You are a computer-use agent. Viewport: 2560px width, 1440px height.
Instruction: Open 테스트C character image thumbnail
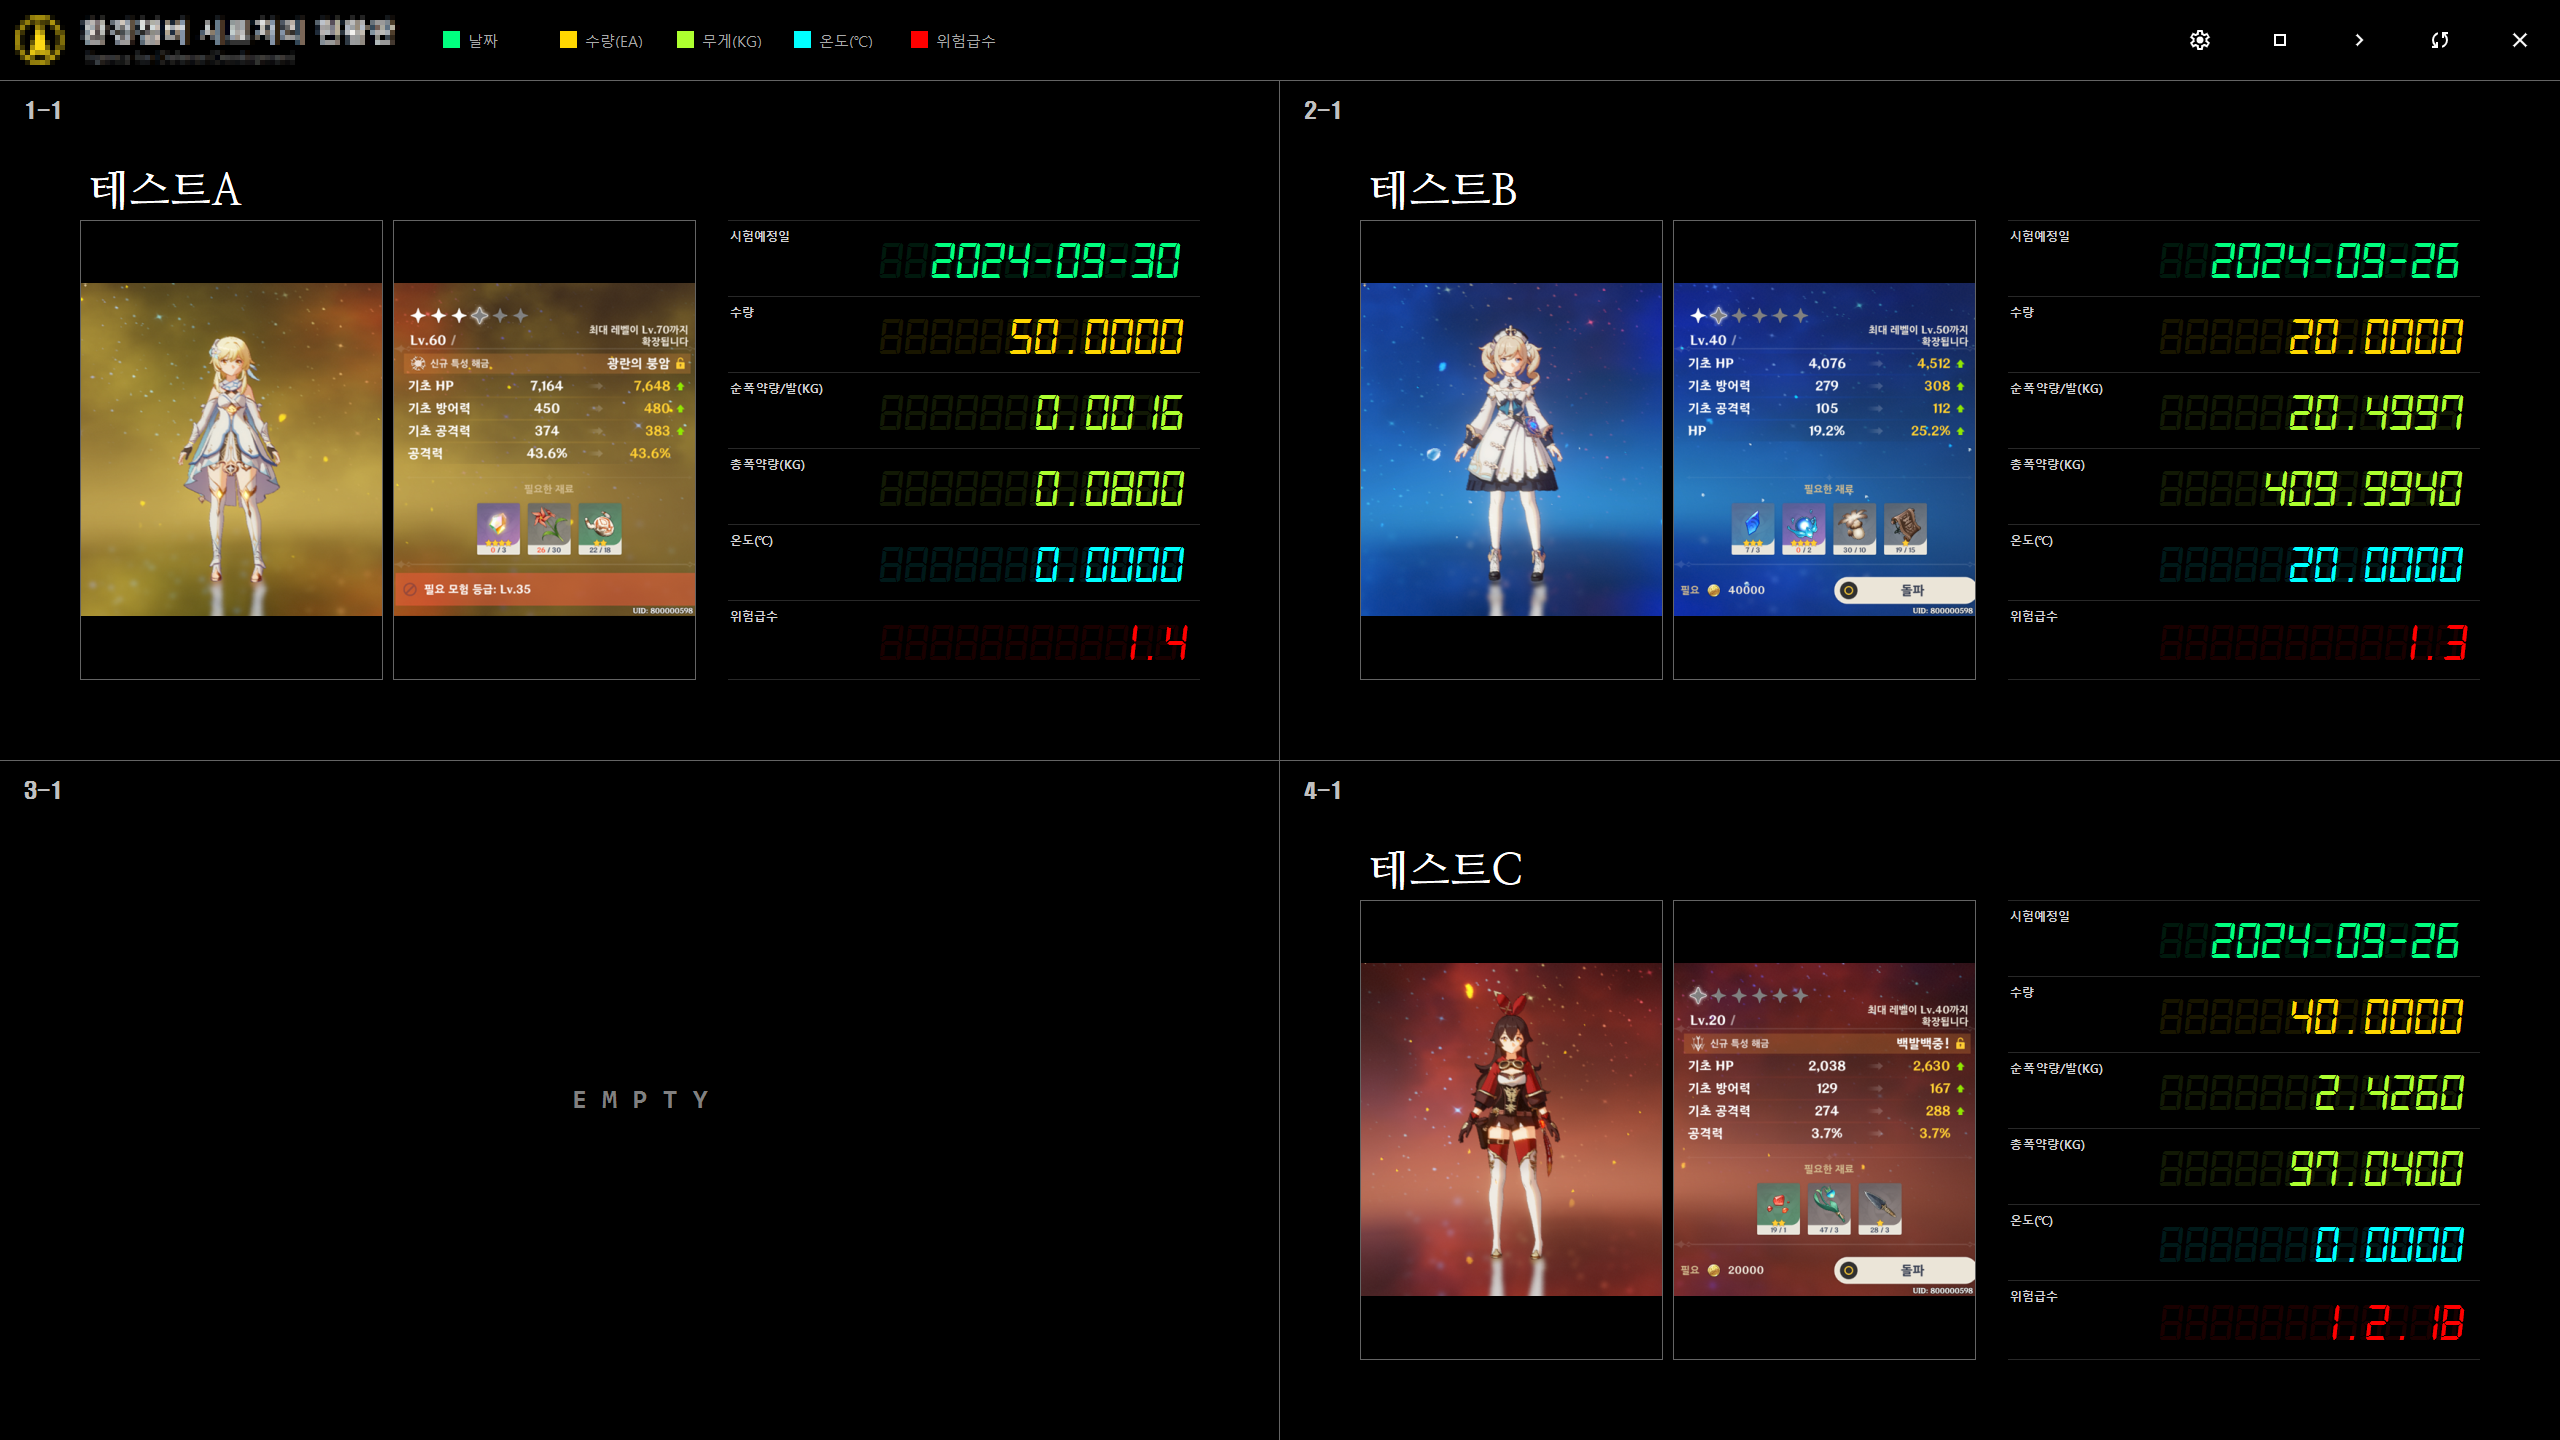point(1511,1130)
